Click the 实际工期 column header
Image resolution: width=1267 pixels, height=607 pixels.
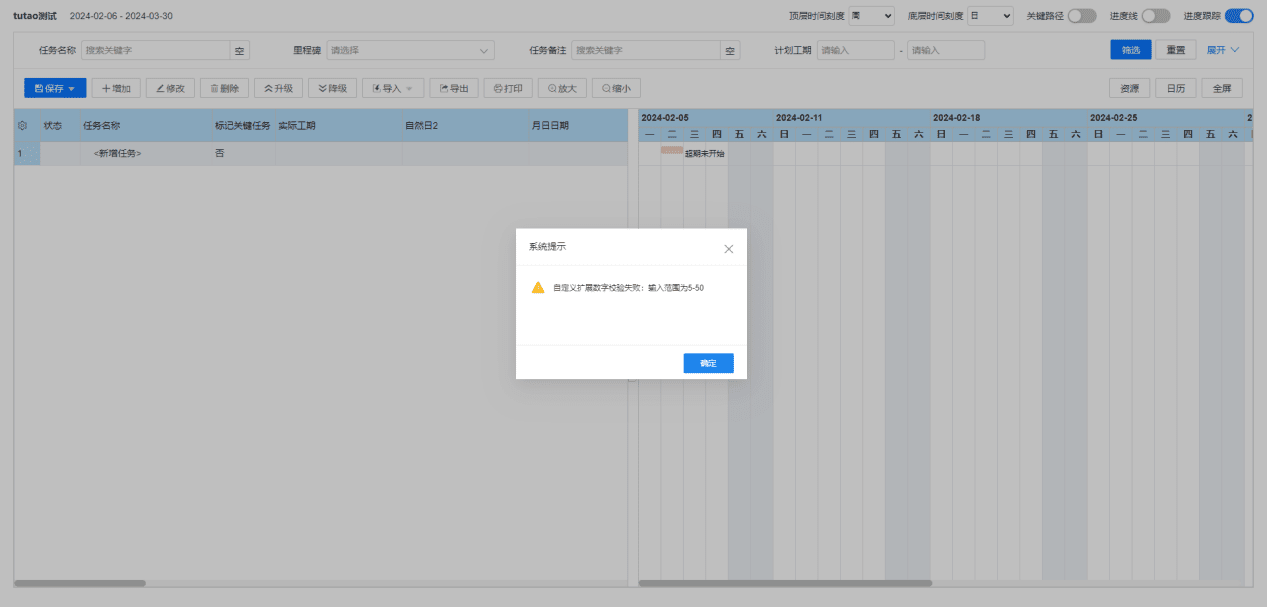[297, 126]
